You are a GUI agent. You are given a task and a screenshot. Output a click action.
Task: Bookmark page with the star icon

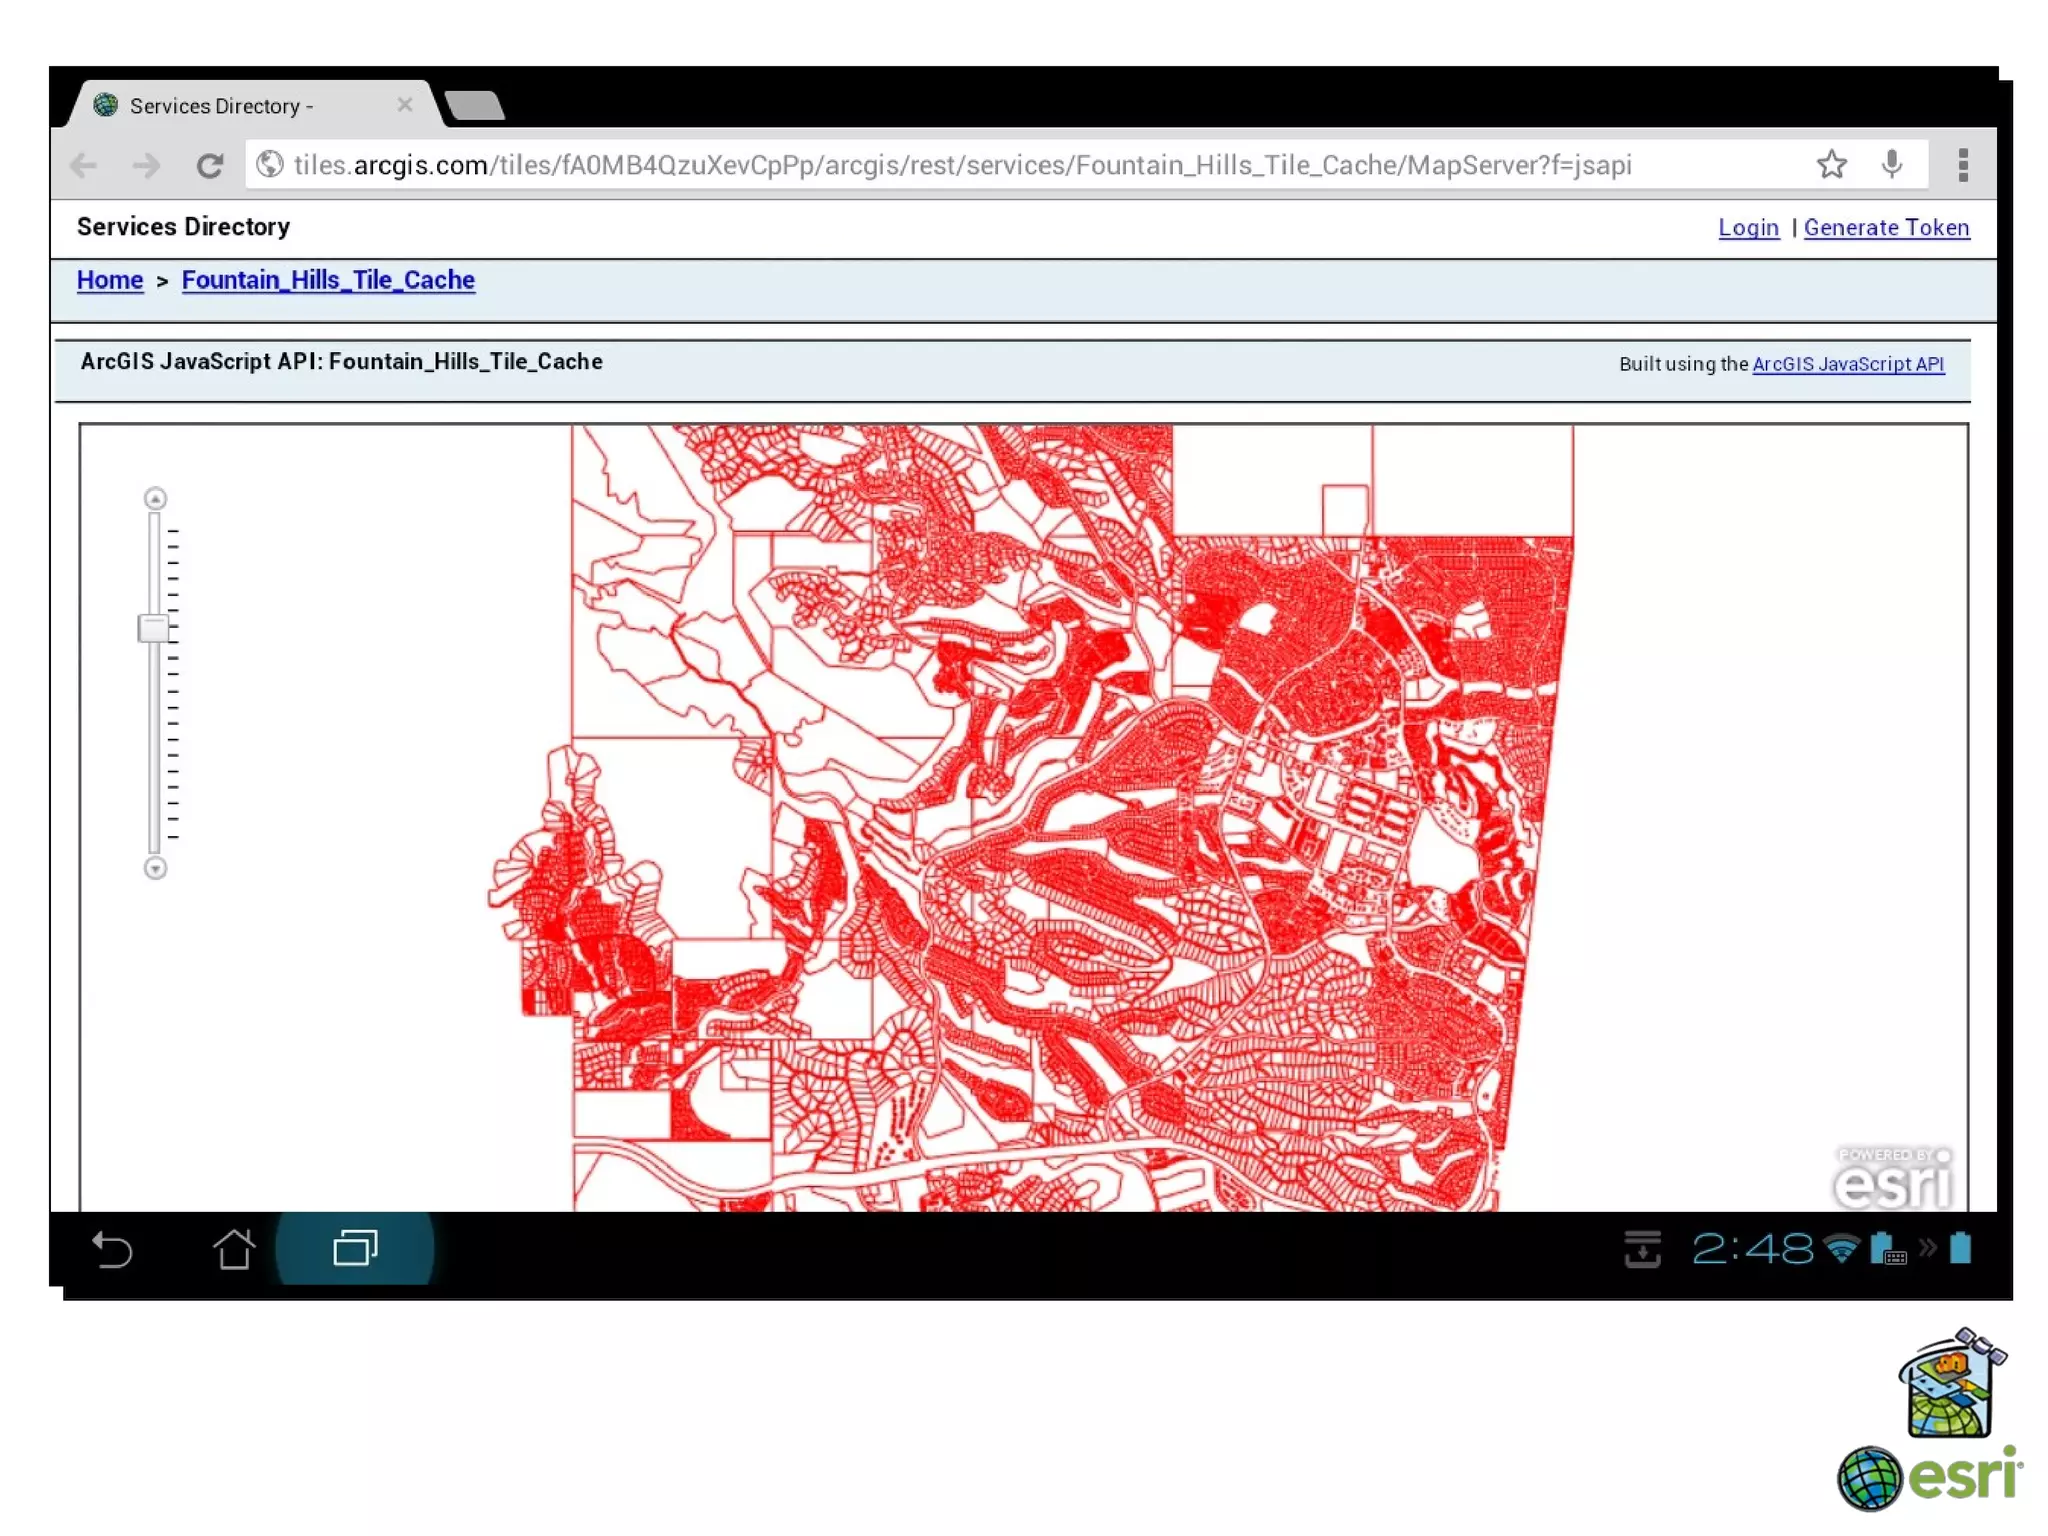[1831, 164]
